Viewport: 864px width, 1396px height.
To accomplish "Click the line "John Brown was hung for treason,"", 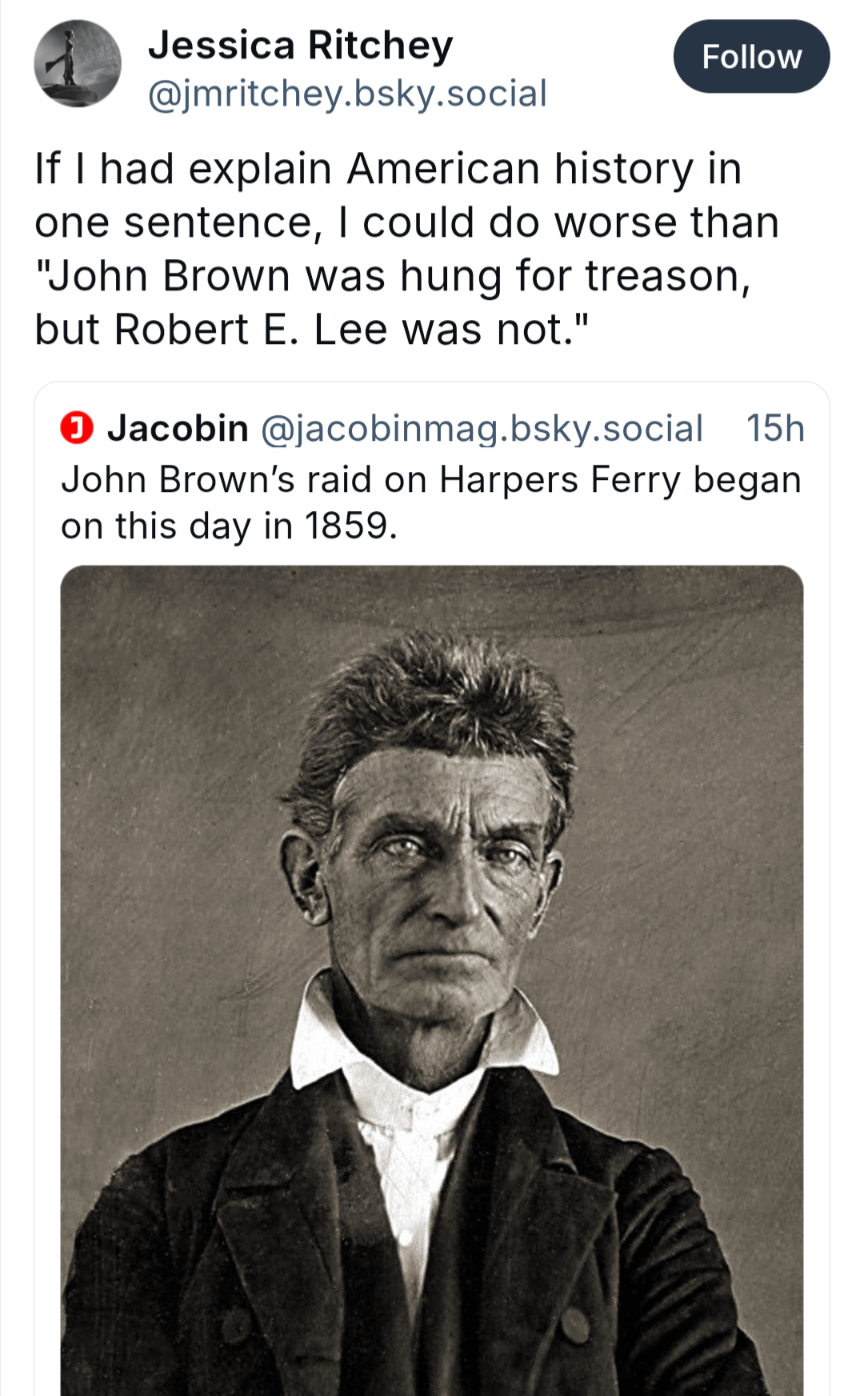I will coord(392,275).
